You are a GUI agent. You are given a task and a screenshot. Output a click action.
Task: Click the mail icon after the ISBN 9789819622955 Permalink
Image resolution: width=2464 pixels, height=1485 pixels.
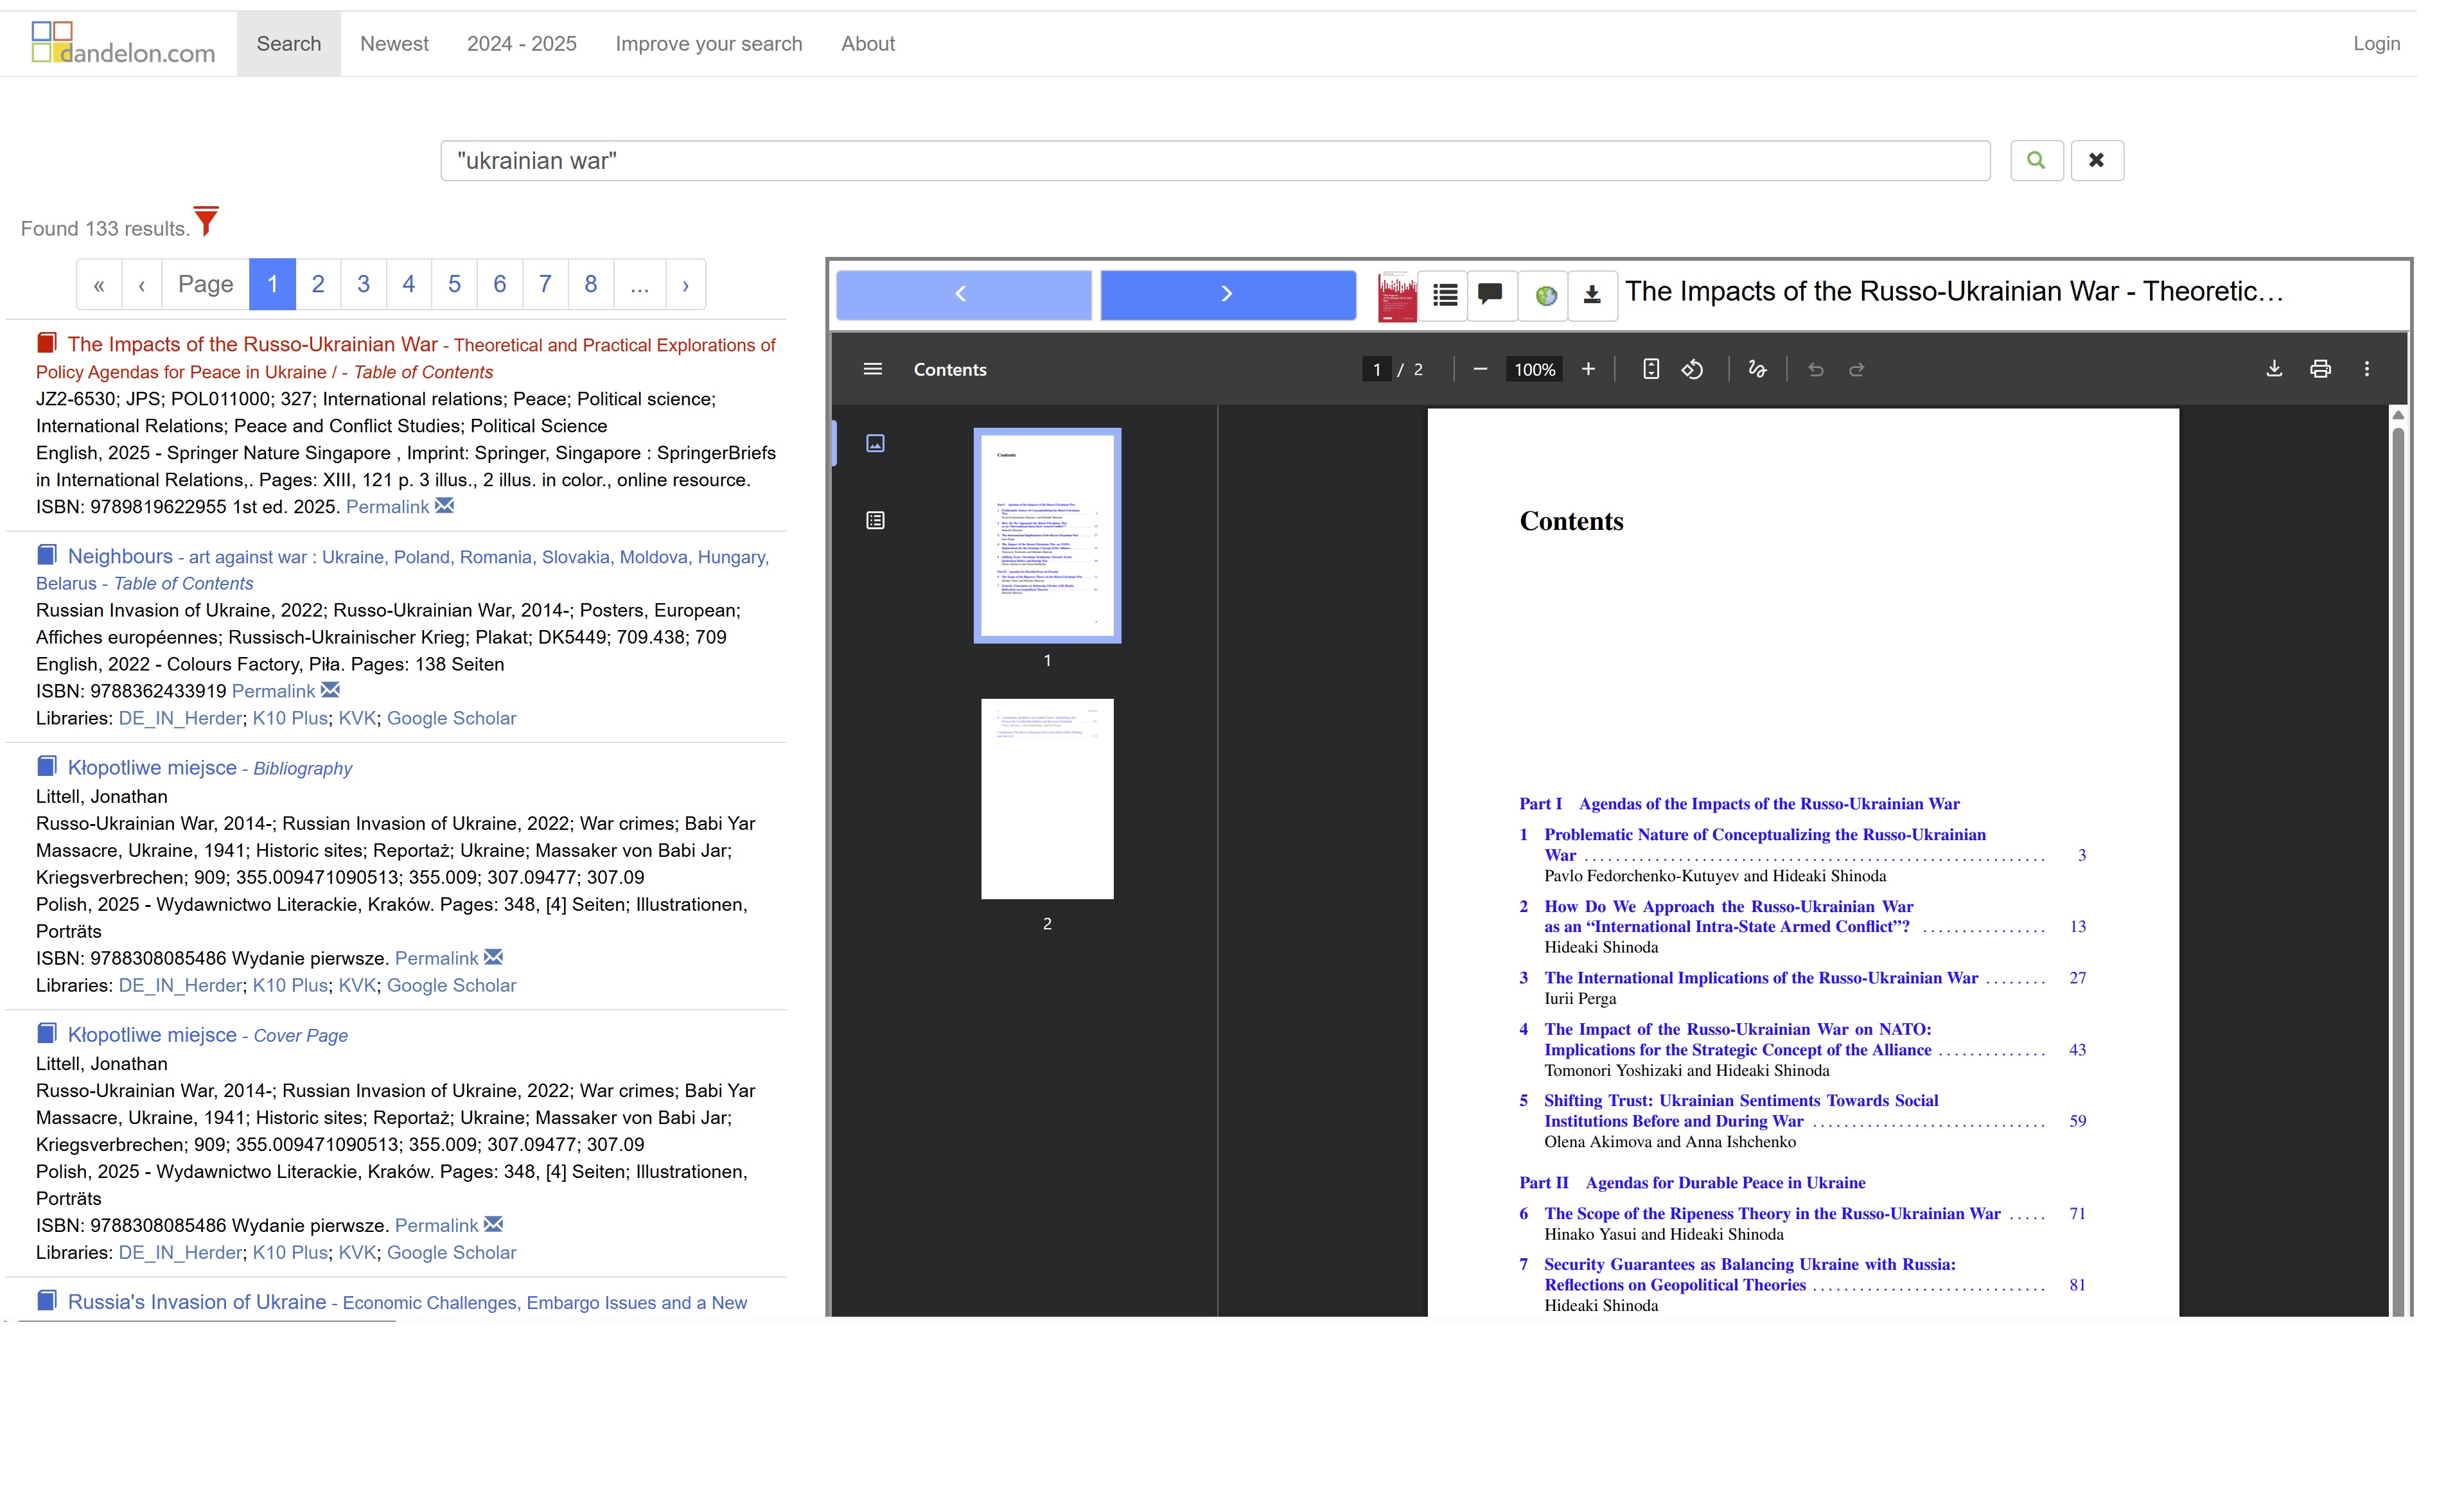pos(445,506)
